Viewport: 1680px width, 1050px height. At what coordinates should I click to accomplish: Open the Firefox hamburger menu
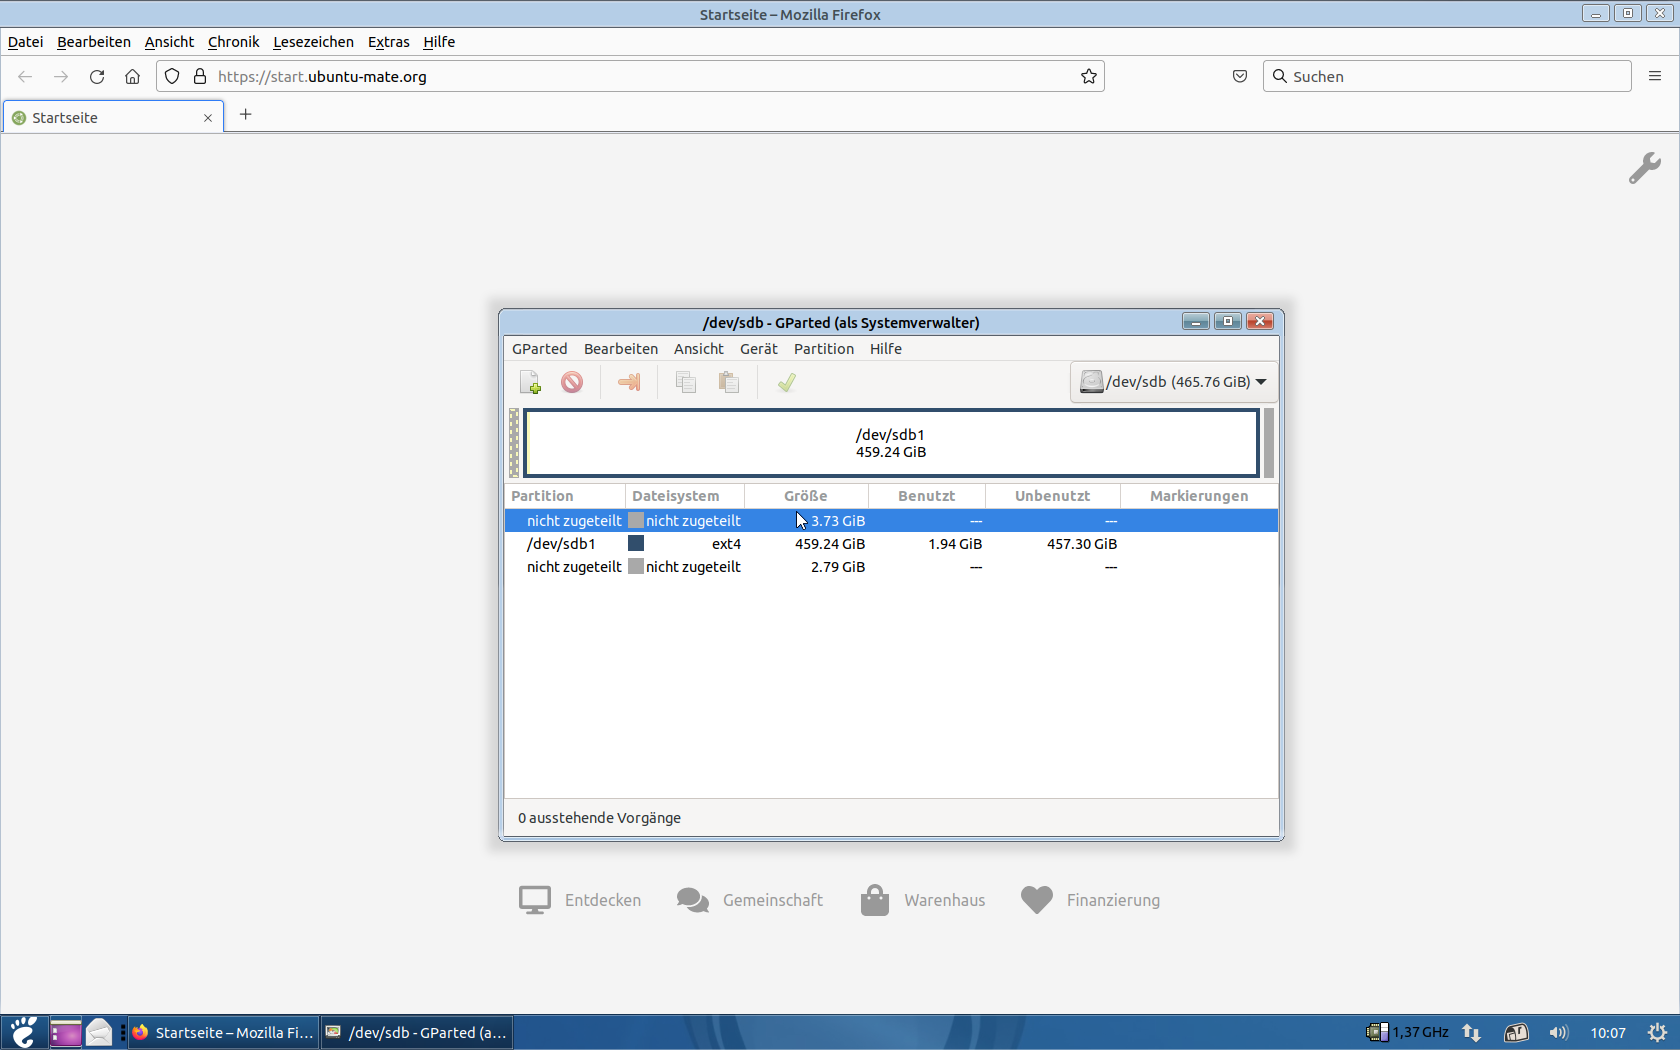[1655, 77]
